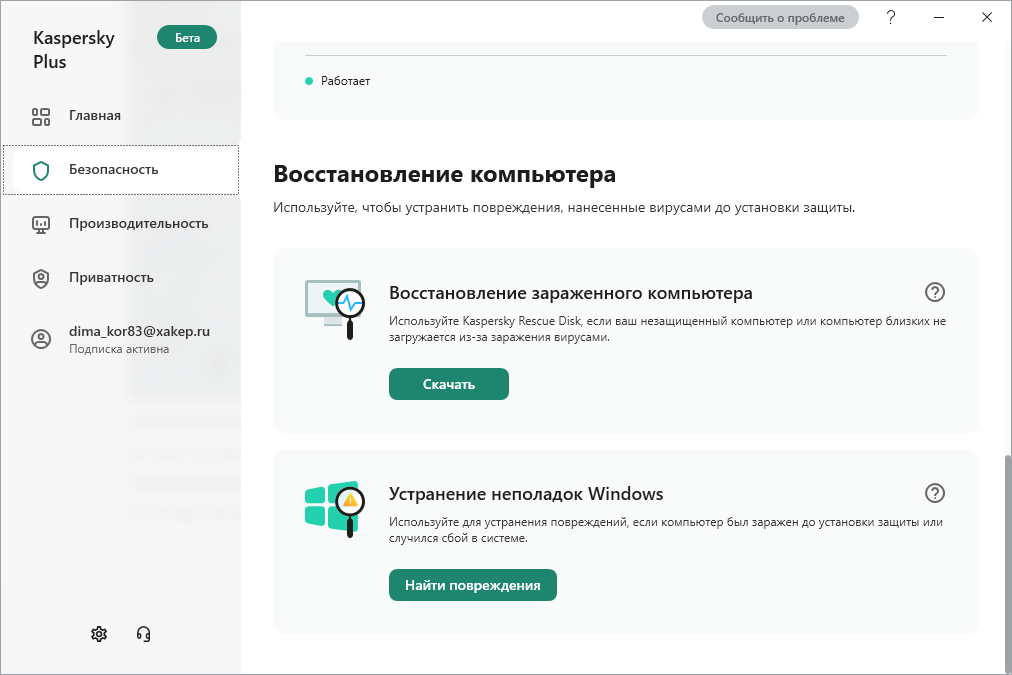This screenshot has height=675, width=1012.
Task: Click the Бета badge
Action: pos(187,37)
